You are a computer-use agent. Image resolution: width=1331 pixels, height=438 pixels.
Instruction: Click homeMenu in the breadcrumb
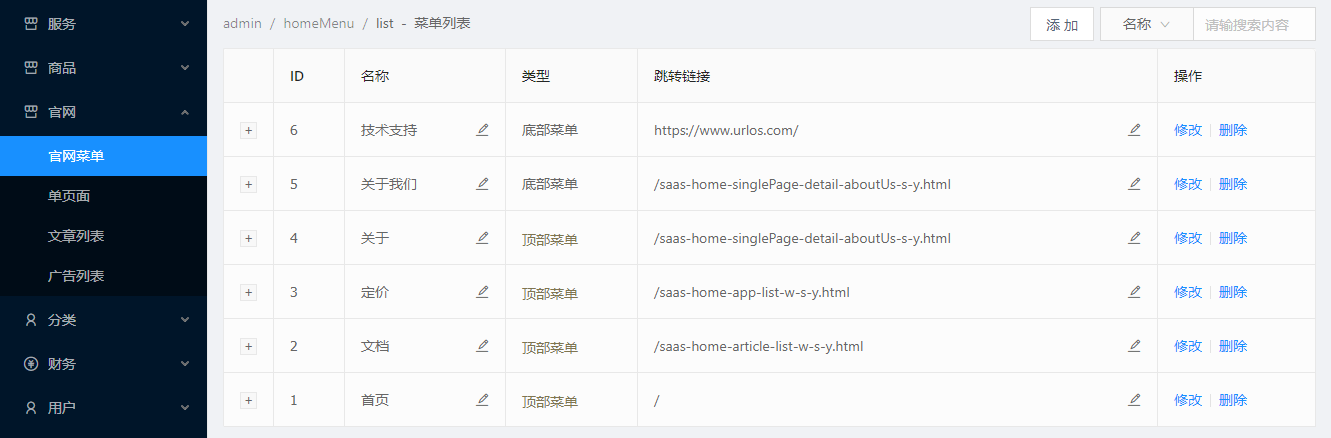click(x=319, y=23)
